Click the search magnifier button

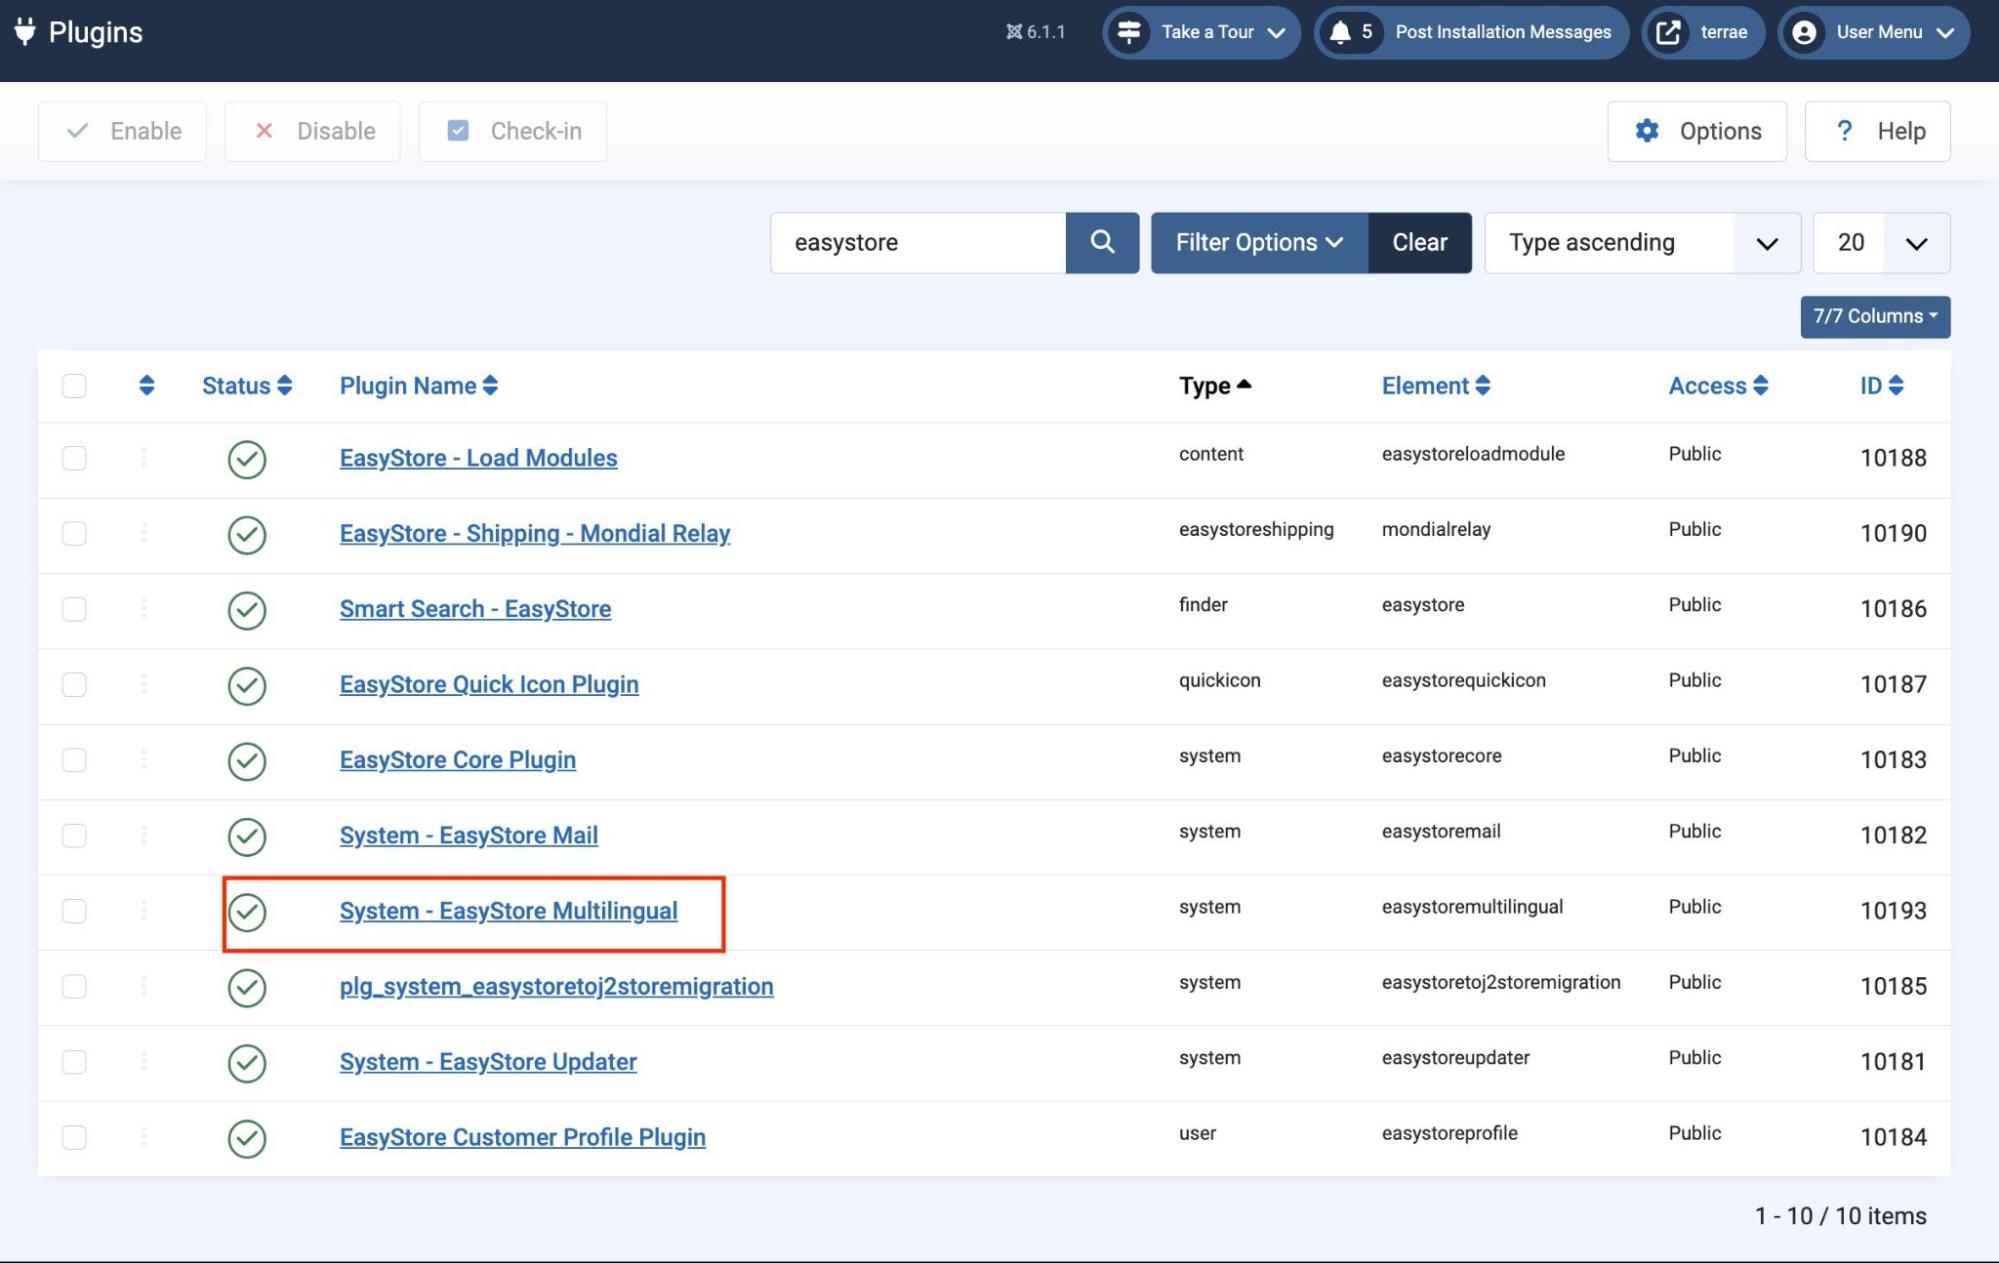click(1102, 242)
